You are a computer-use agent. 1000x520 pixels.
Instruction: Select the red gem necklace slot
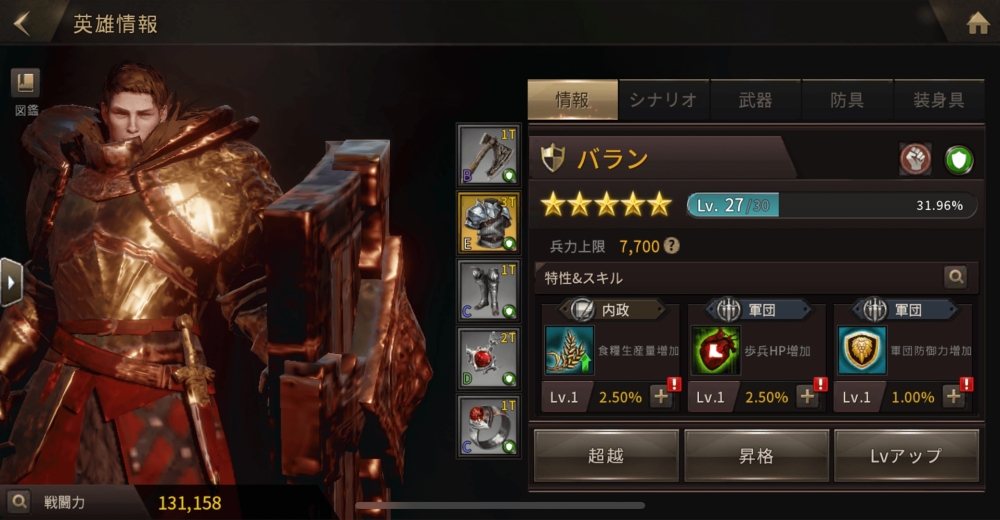pyautogui.click(x=489, y=358)
